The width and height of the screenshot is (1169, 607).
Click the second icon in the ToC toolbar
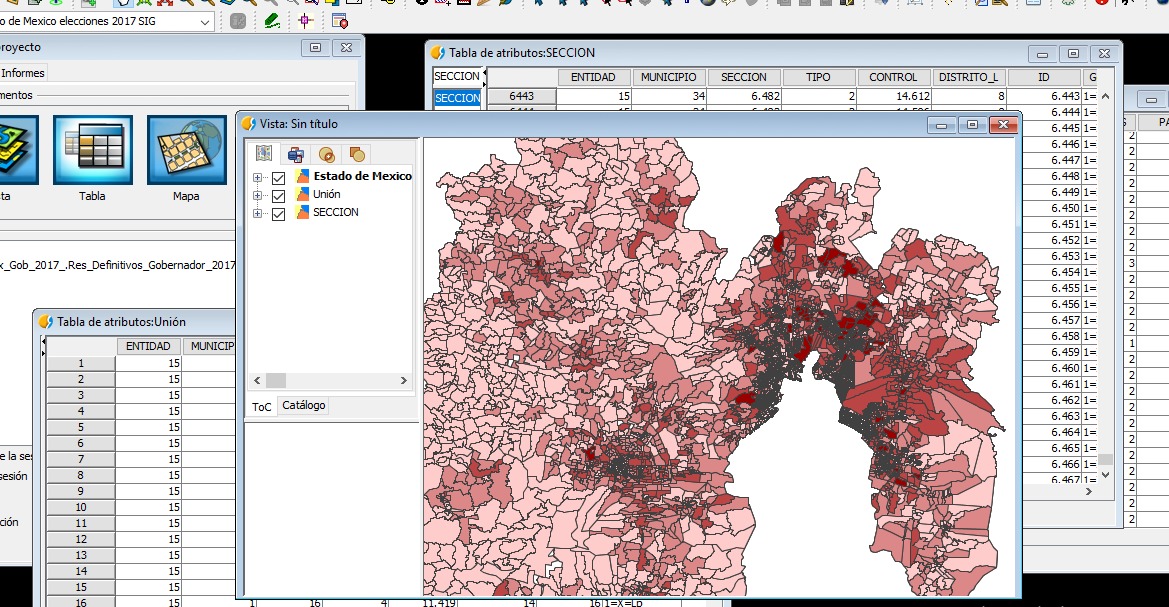point(295,154)
